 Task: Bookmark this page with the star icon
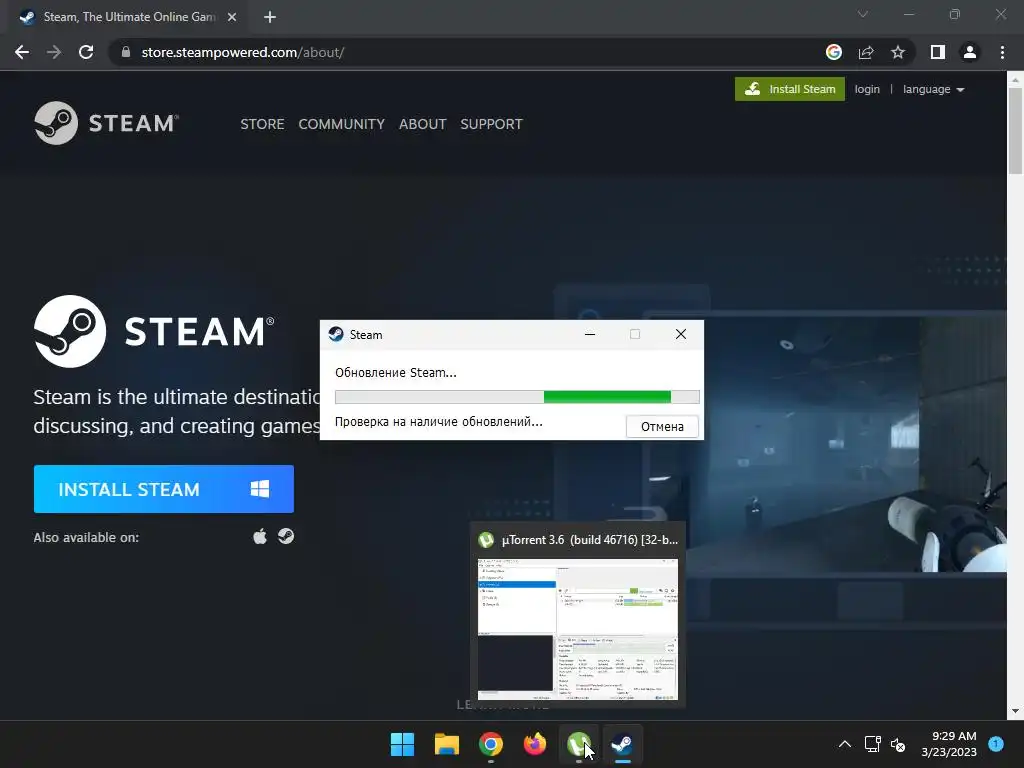click(x=898, y=52)
